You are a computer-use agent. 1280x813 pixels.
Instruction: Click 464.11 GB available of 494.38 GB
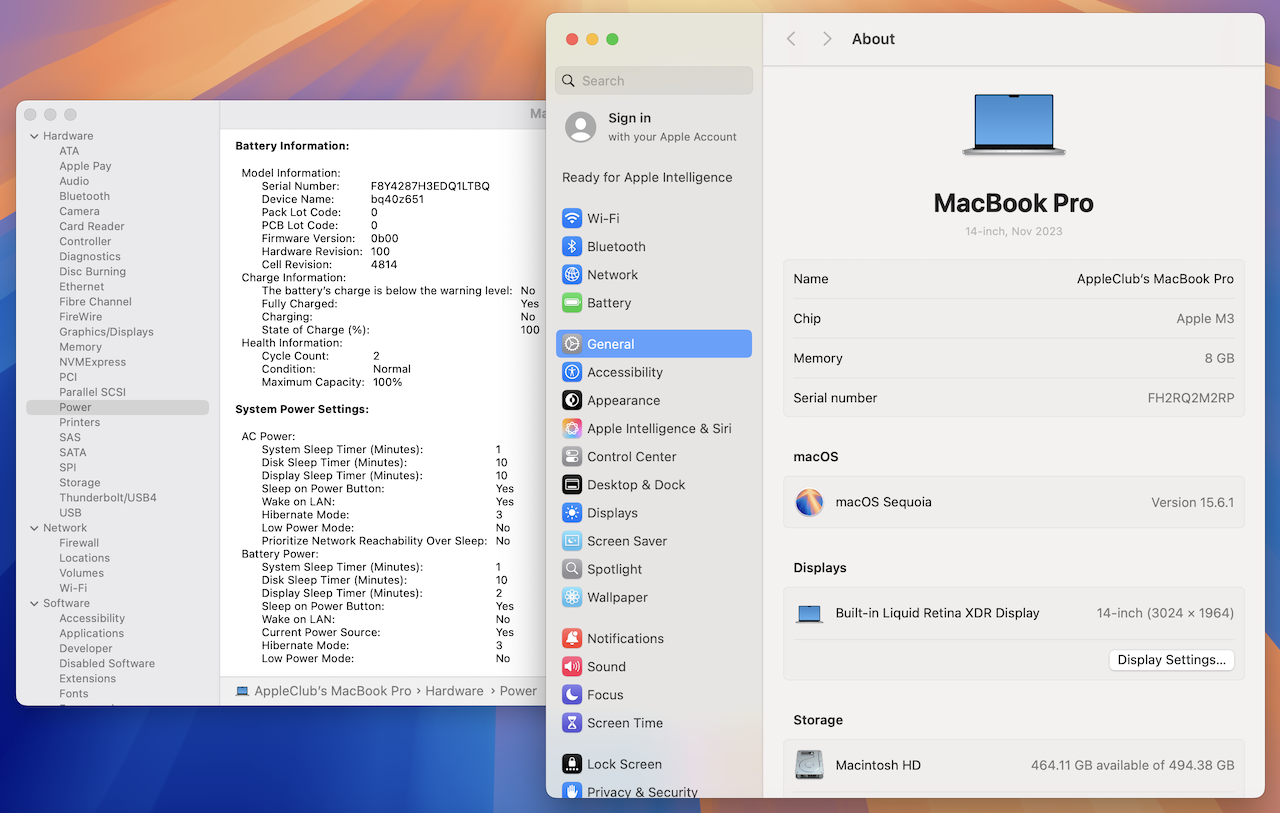(1133, 765)
